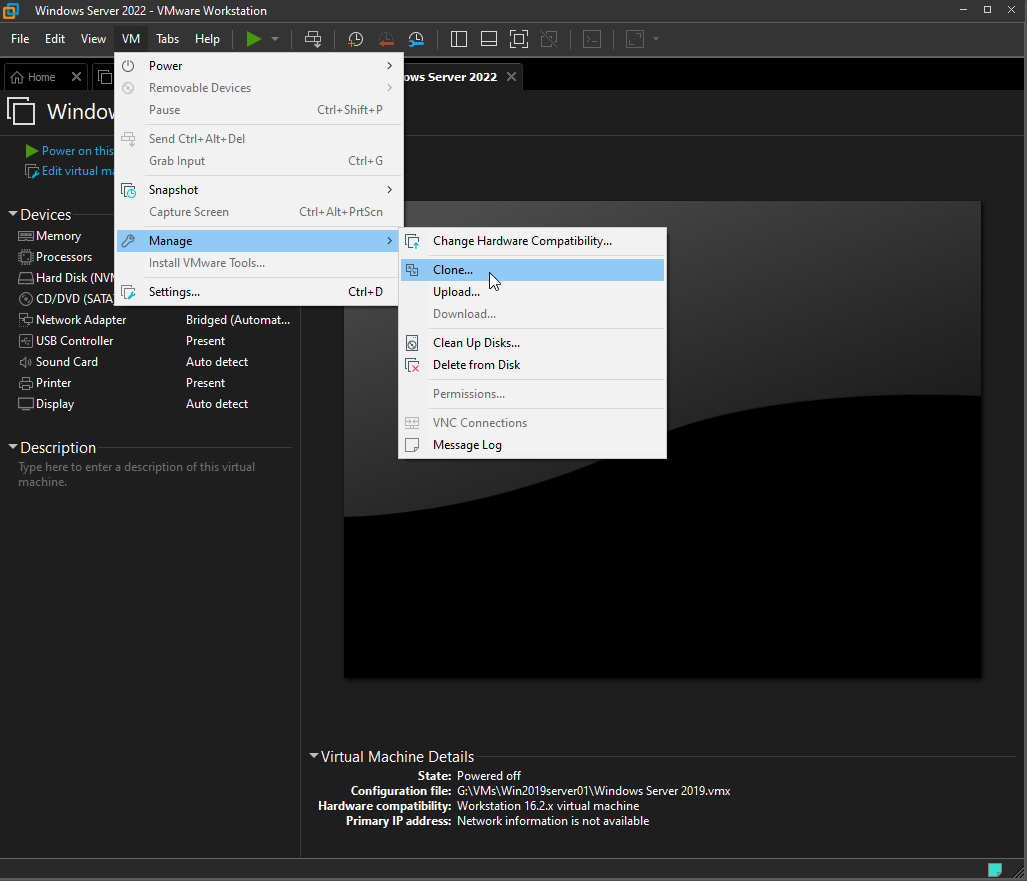1027x881 pixels.
Task: Expand the Snapshot submenu
Action: point(257,190)
